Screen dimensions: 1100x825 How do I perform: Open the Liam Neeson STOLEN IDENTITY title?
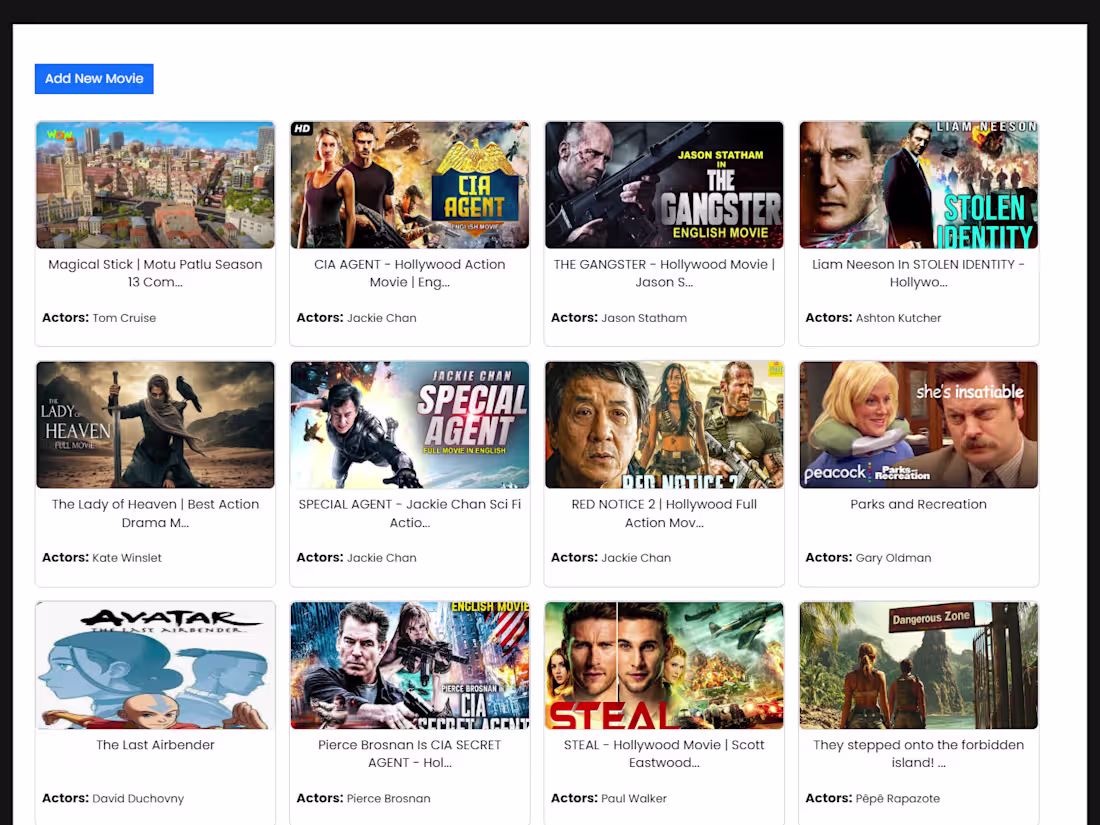point(918,272)
